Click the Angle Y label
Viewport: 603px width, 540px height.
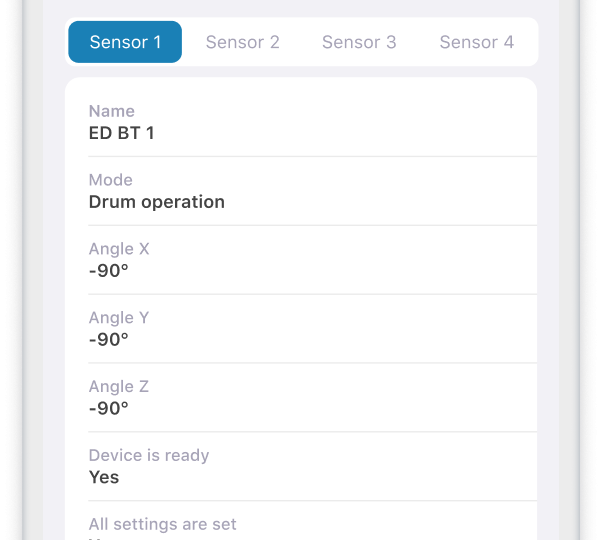119,318
